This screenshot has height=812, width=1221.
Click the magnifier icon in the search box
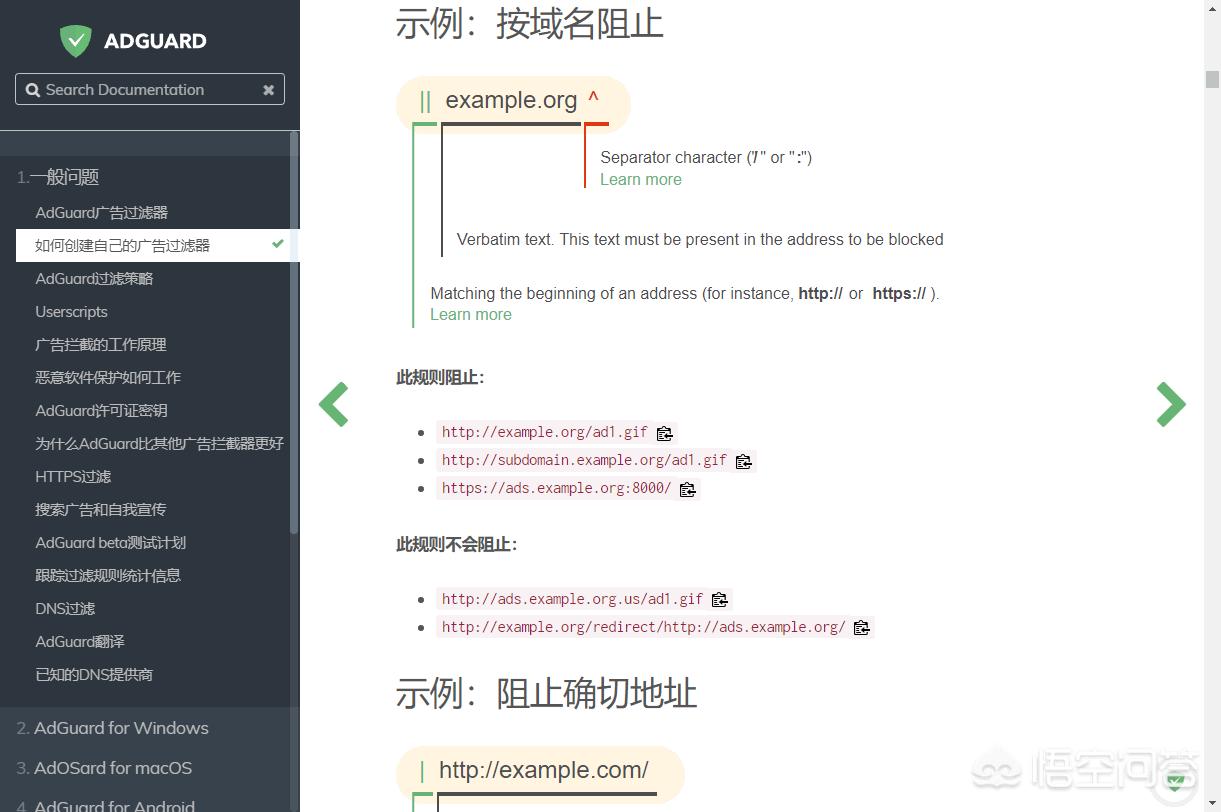33,90
